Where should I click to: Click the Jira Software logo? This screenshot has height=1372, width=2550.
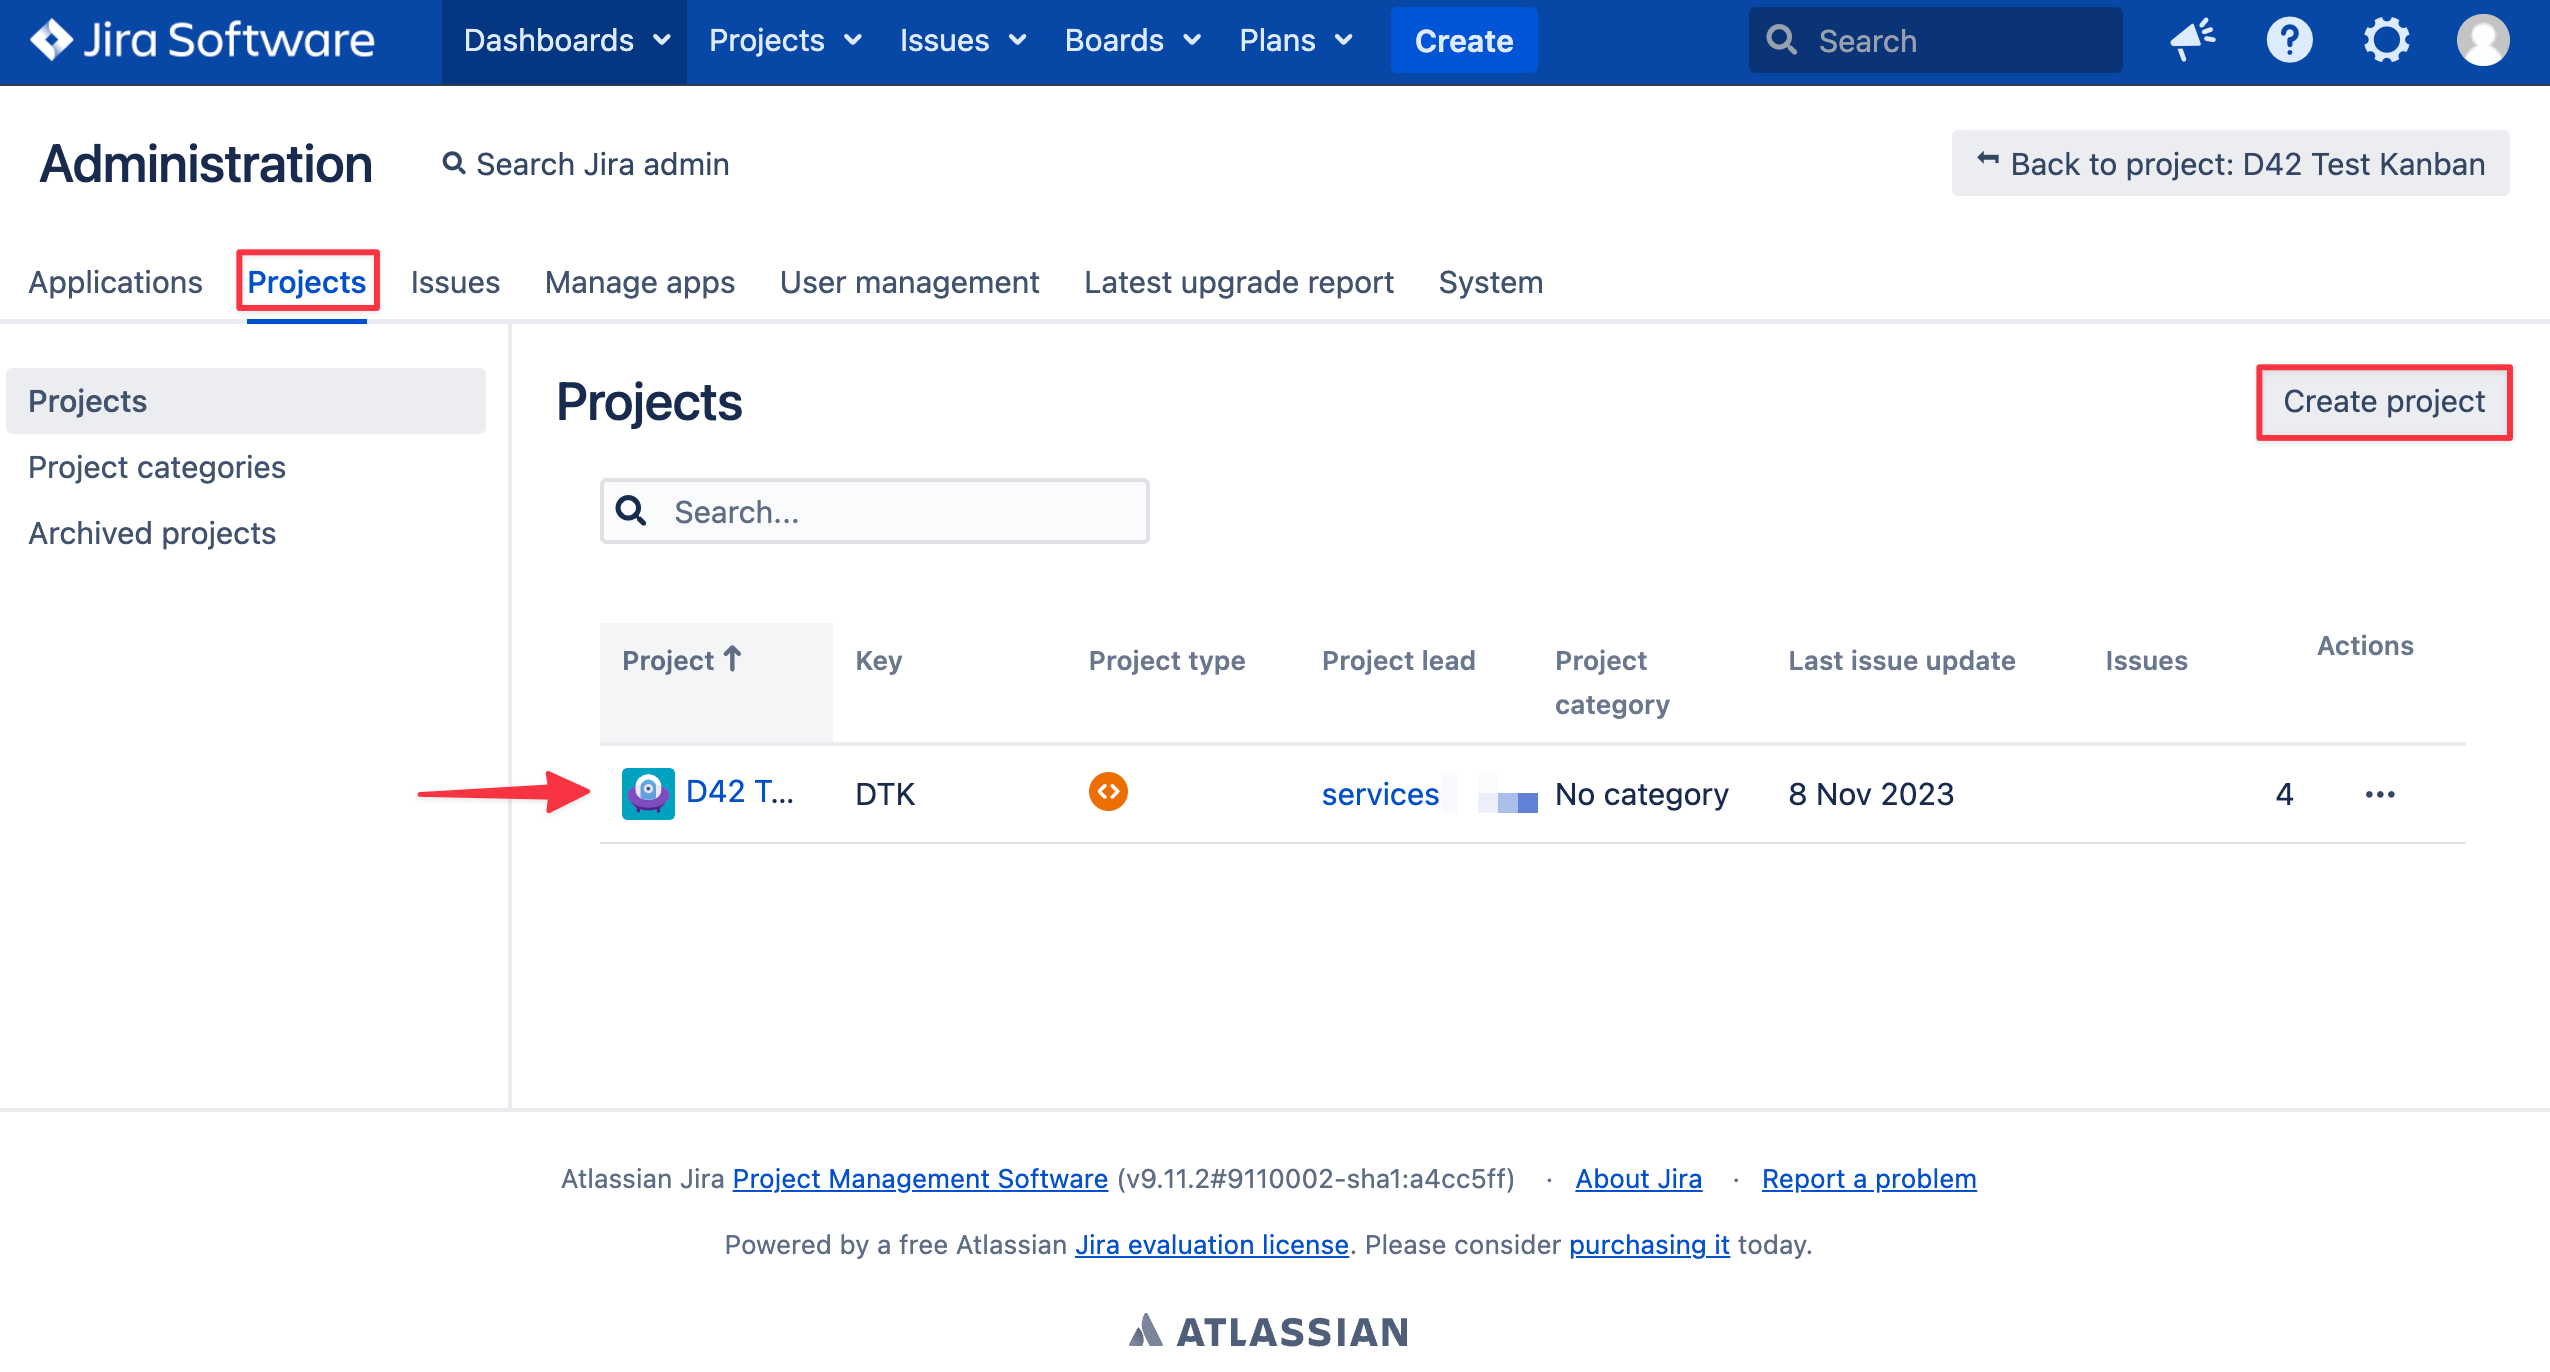point(203,41)
